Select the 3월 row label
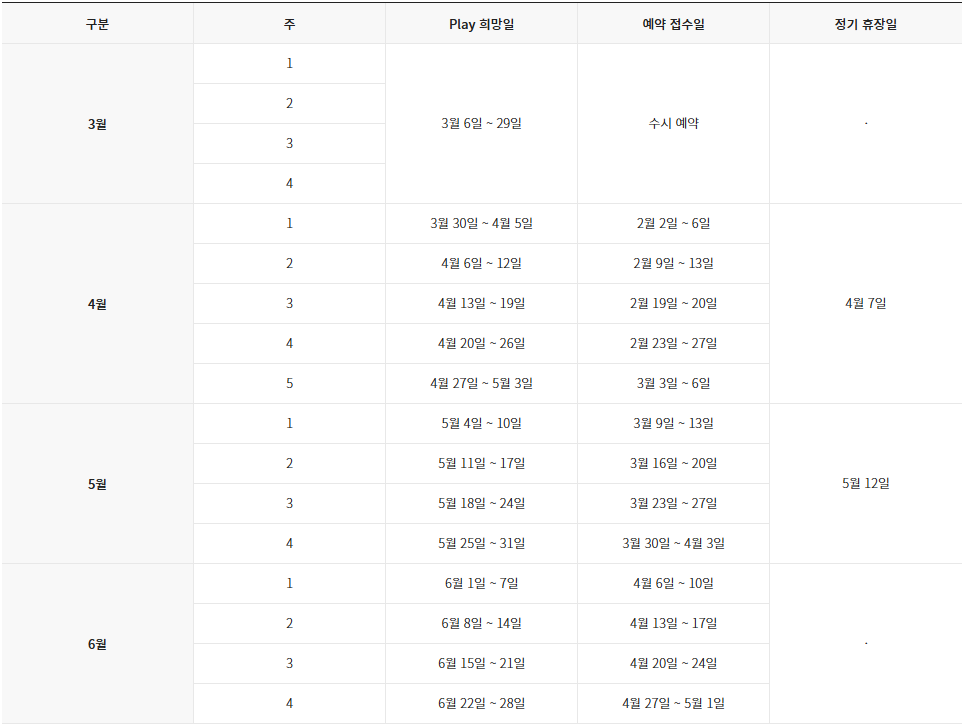This screenshot has height=726, width=963. (97, 124)
